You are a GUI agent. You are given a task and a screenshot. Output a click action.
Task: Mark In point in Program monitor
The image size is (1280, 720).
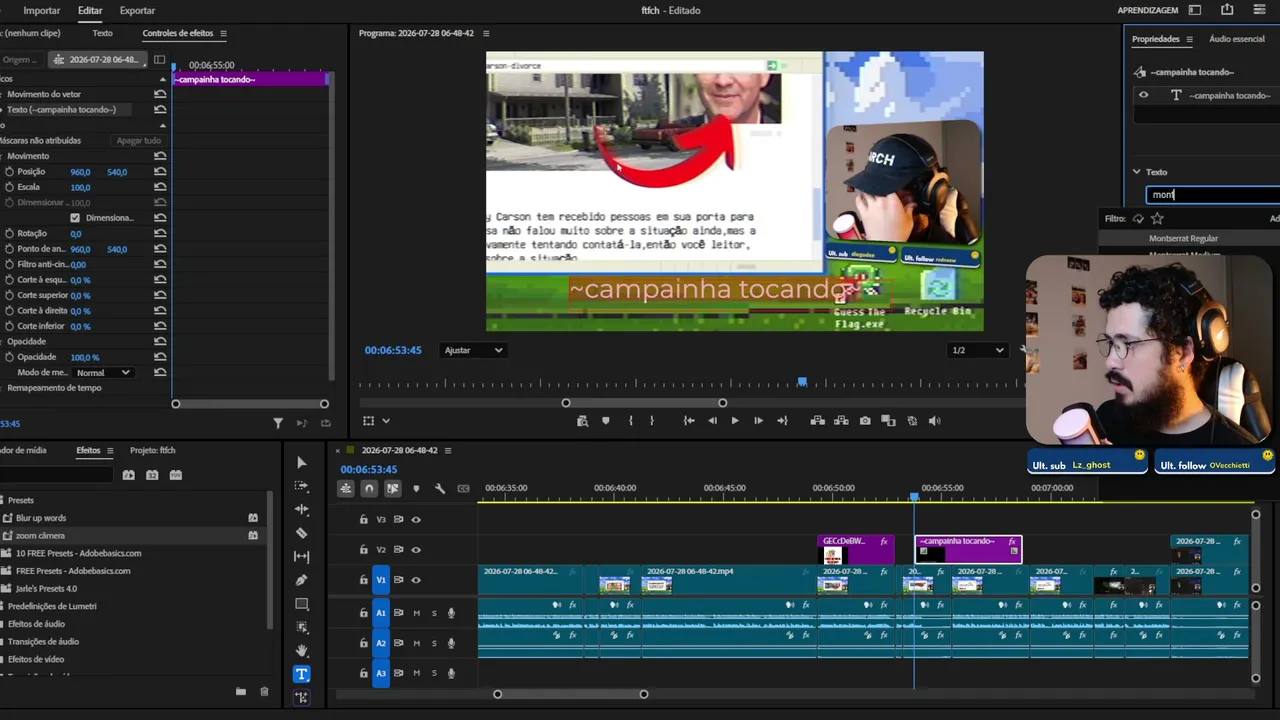[630, 421]
